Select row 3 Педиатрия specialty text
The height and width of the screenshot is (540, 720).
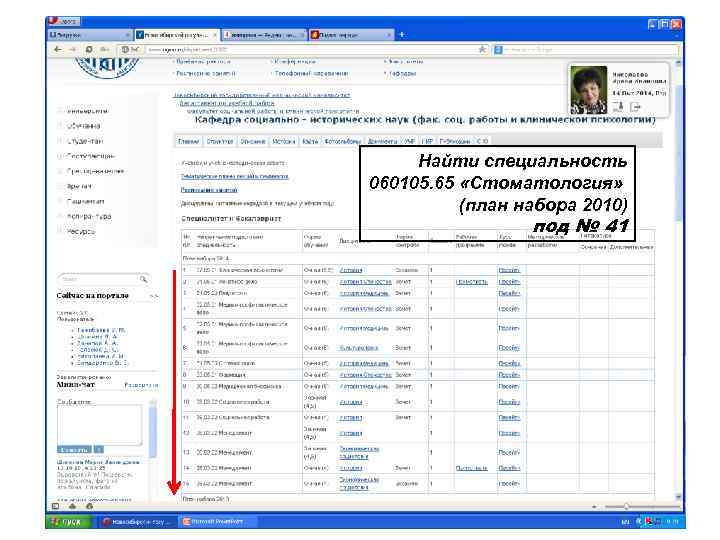[x=222, y=293]
